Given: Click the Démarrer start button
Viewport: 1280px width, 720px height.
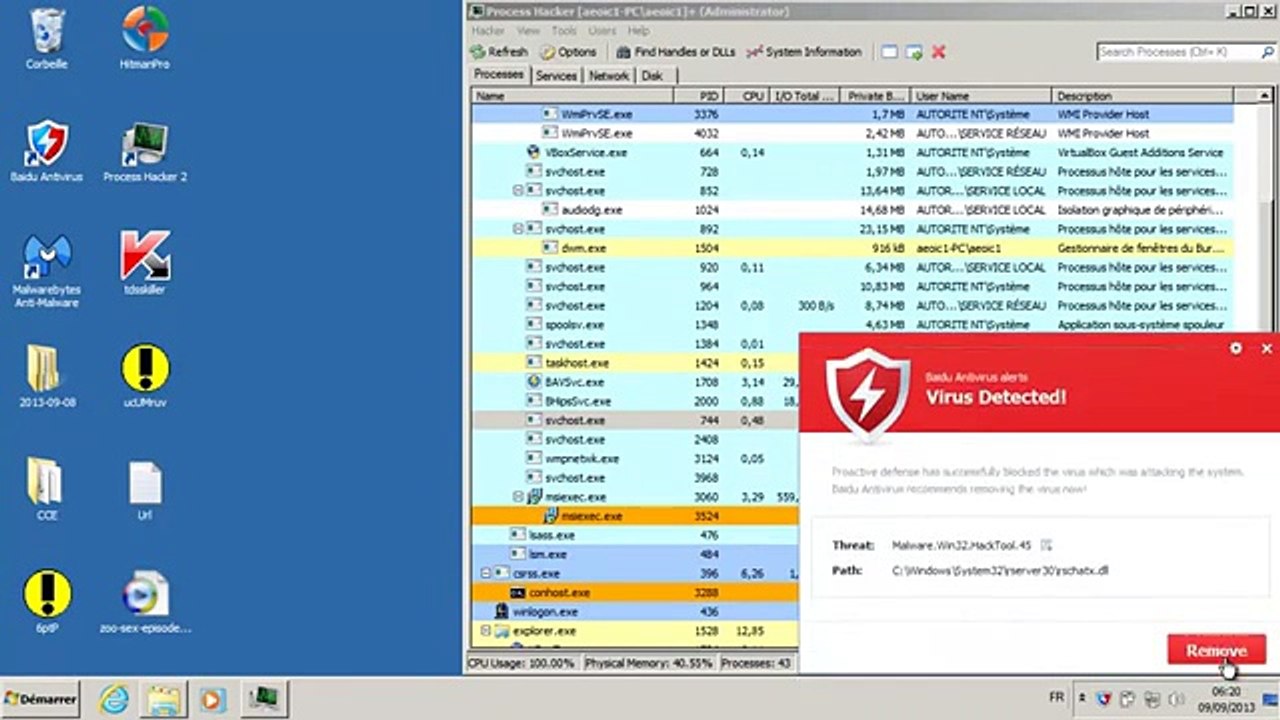Looking at the screenshot, I should pos(40,699).
